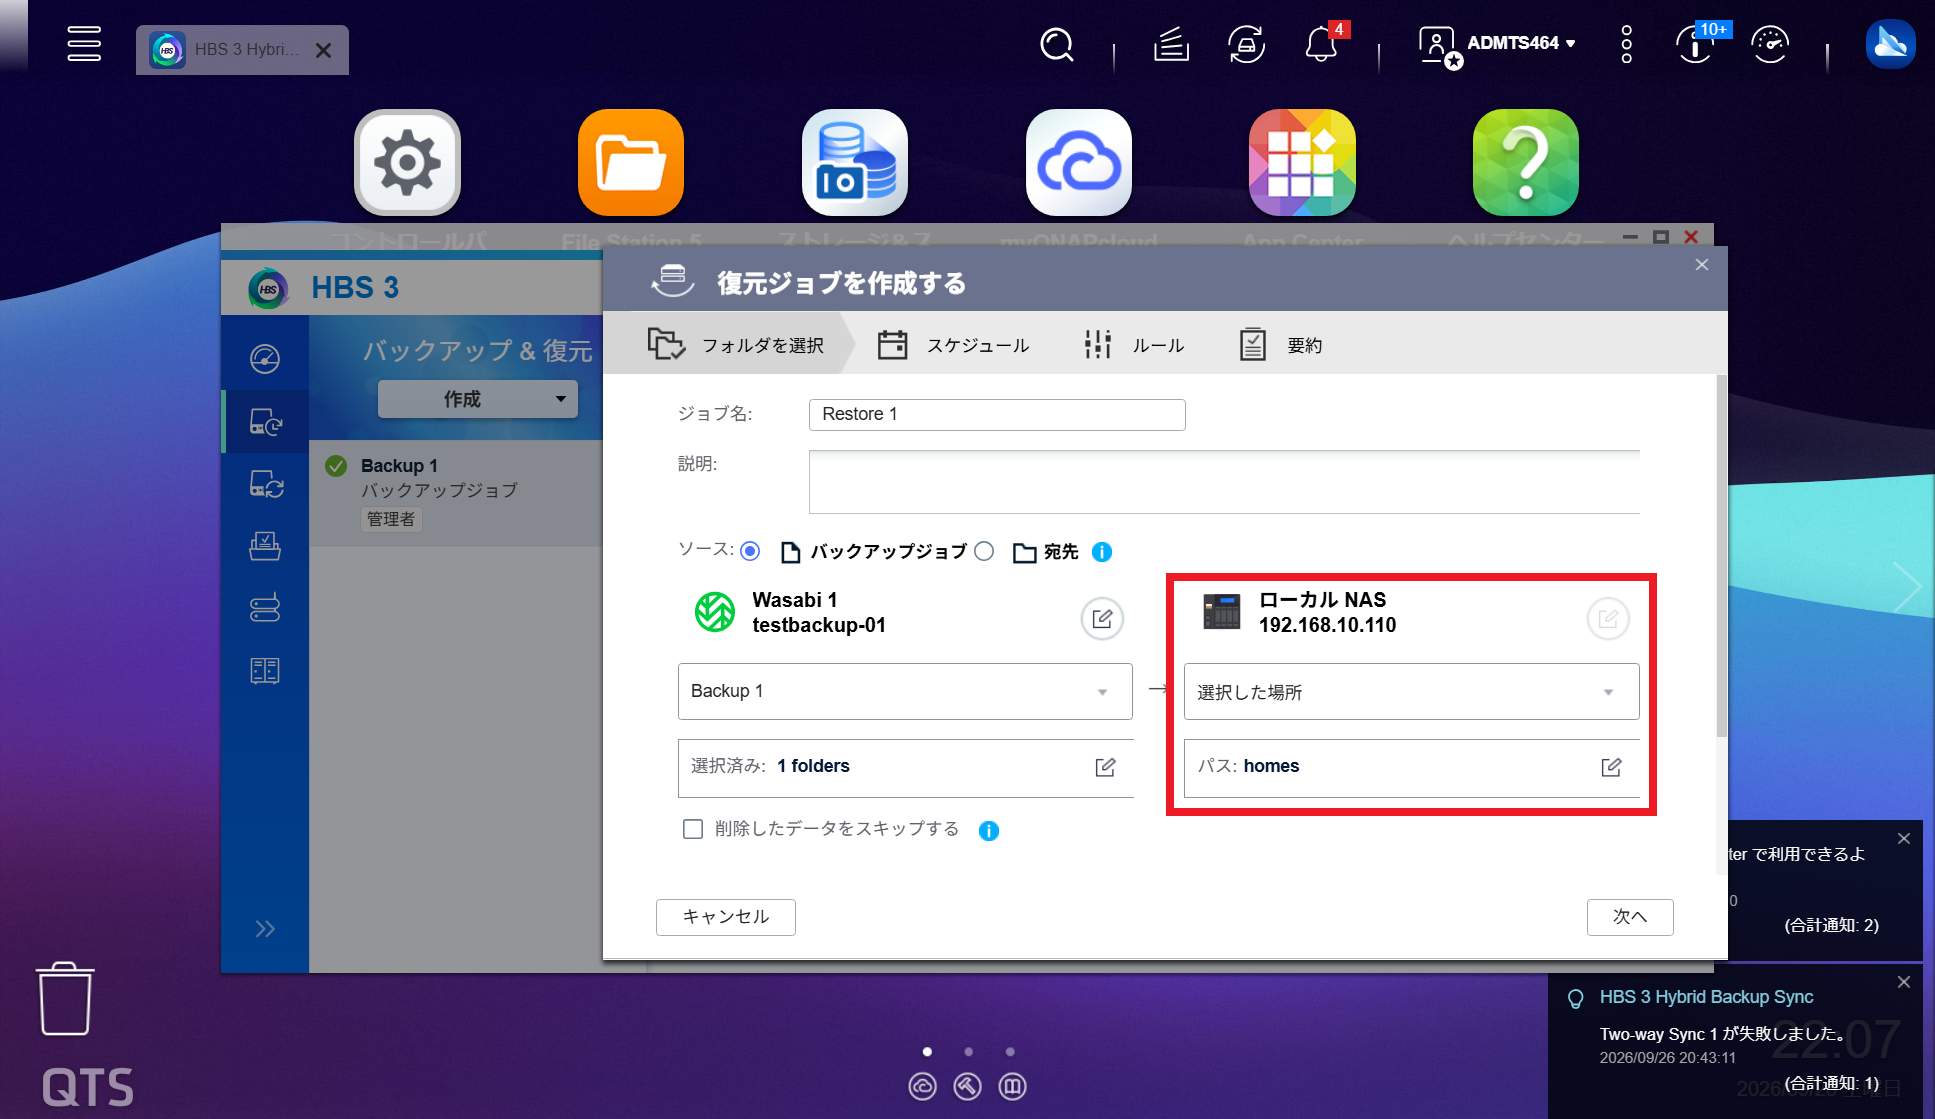Edit the homes destination path
This screenshot has width=1935, height=1119.
coord(1611,767)
